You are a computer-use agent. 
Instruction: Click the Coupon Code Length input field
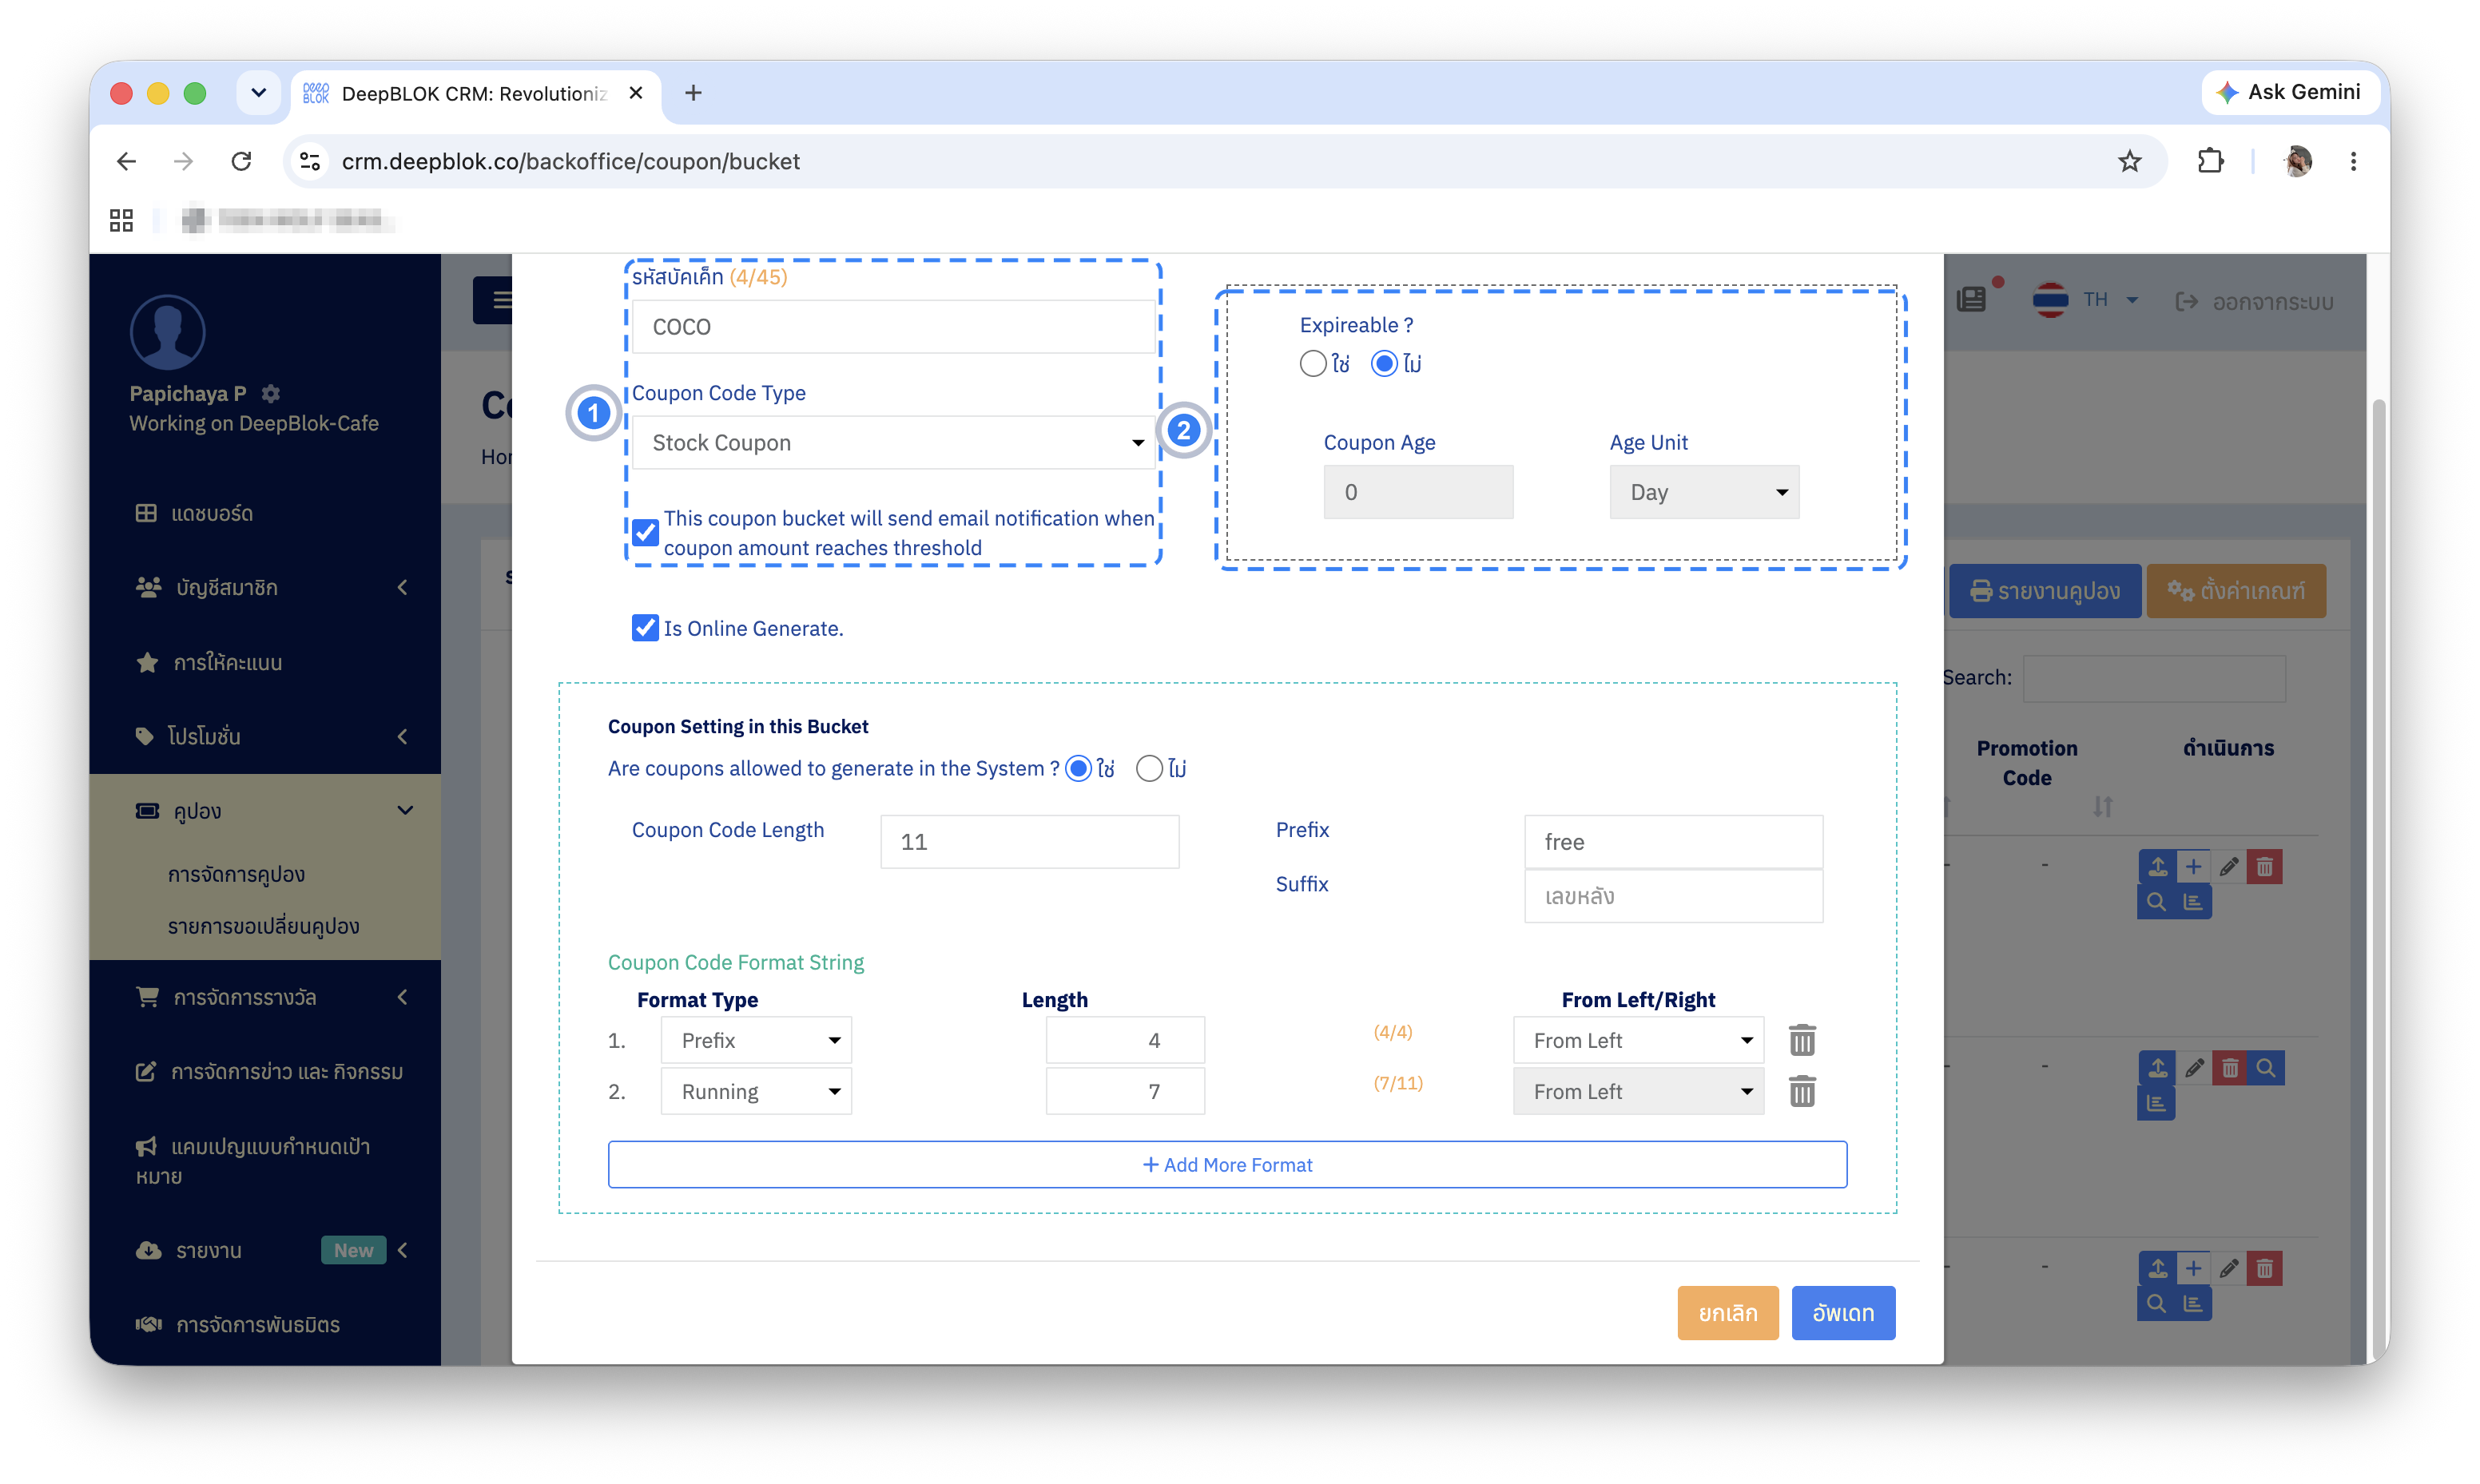pyautogui.click(x=1029, y=842)
